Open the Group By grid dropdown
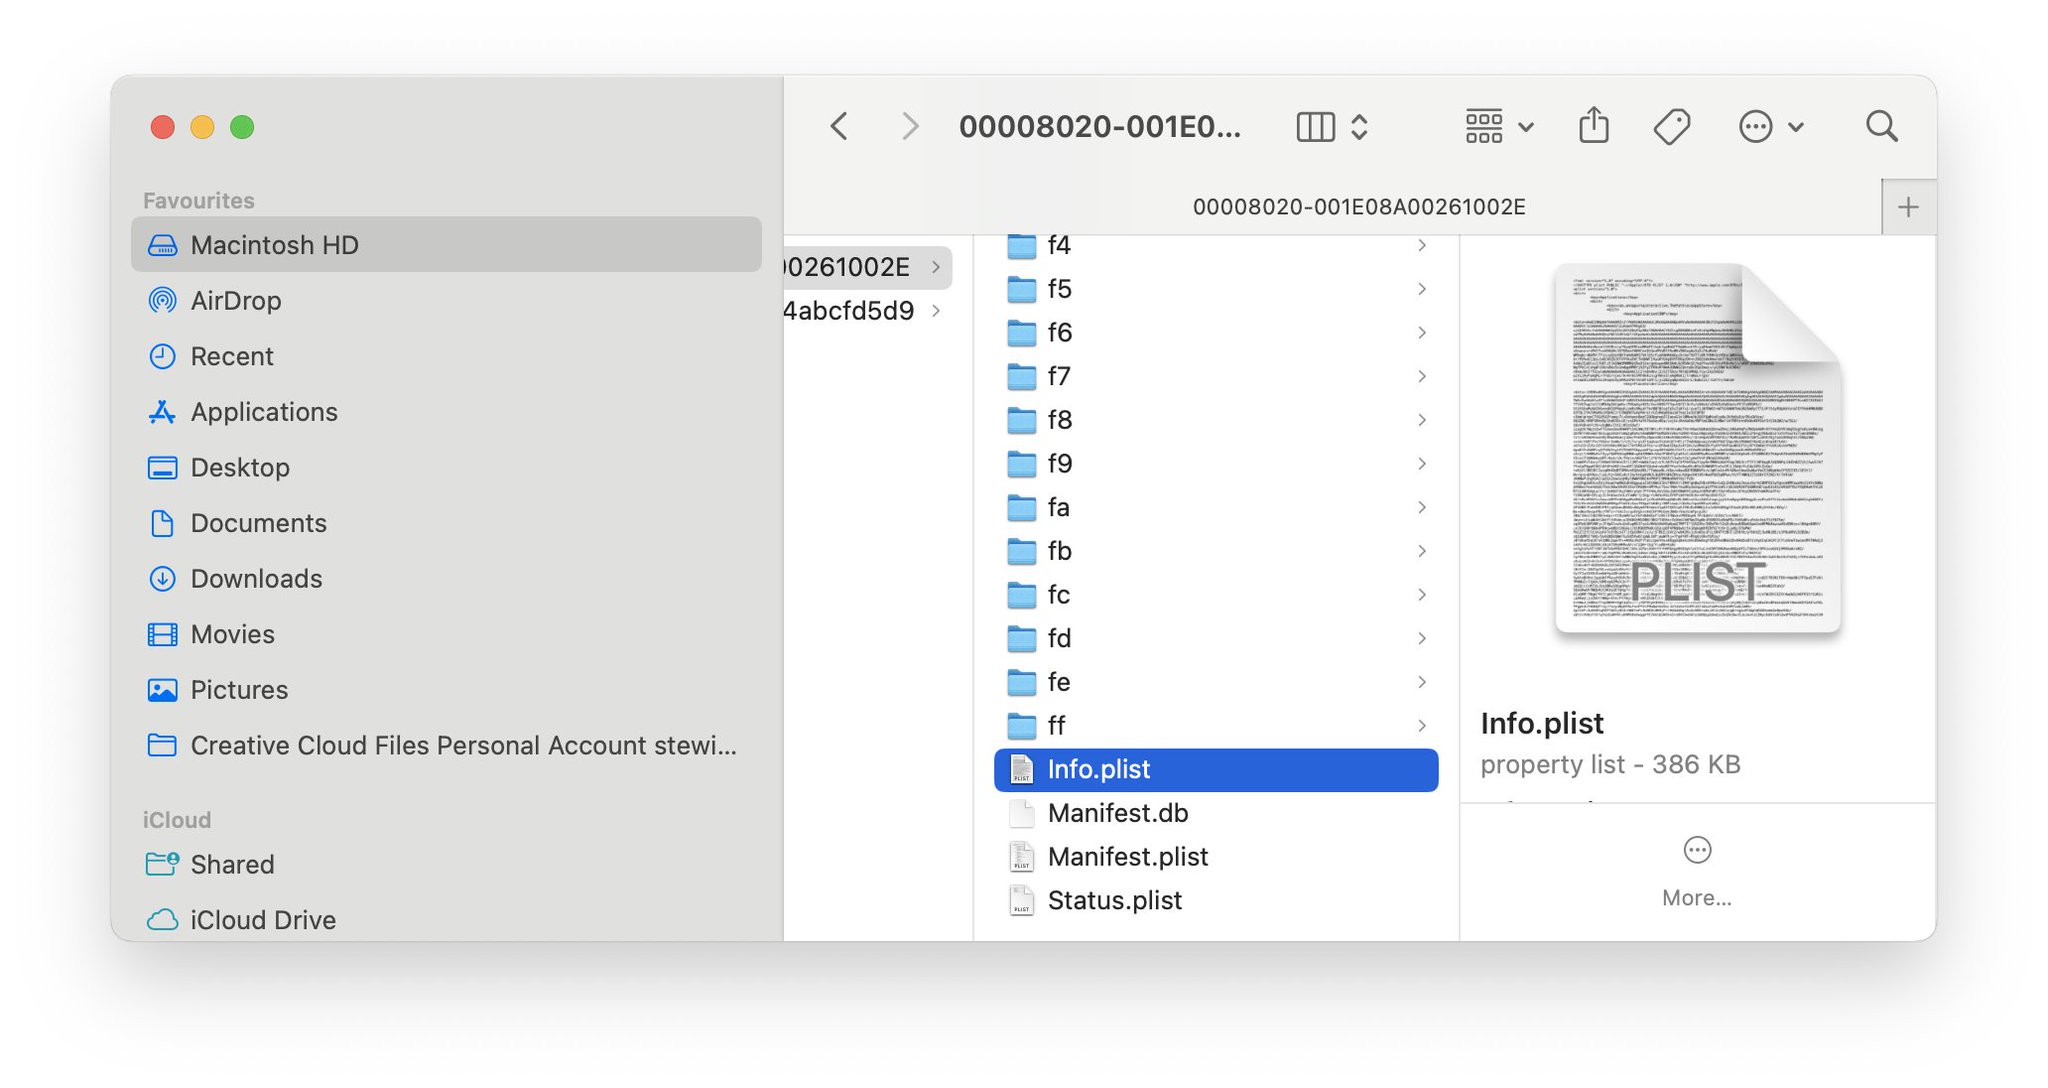 tap(1498, 126)
